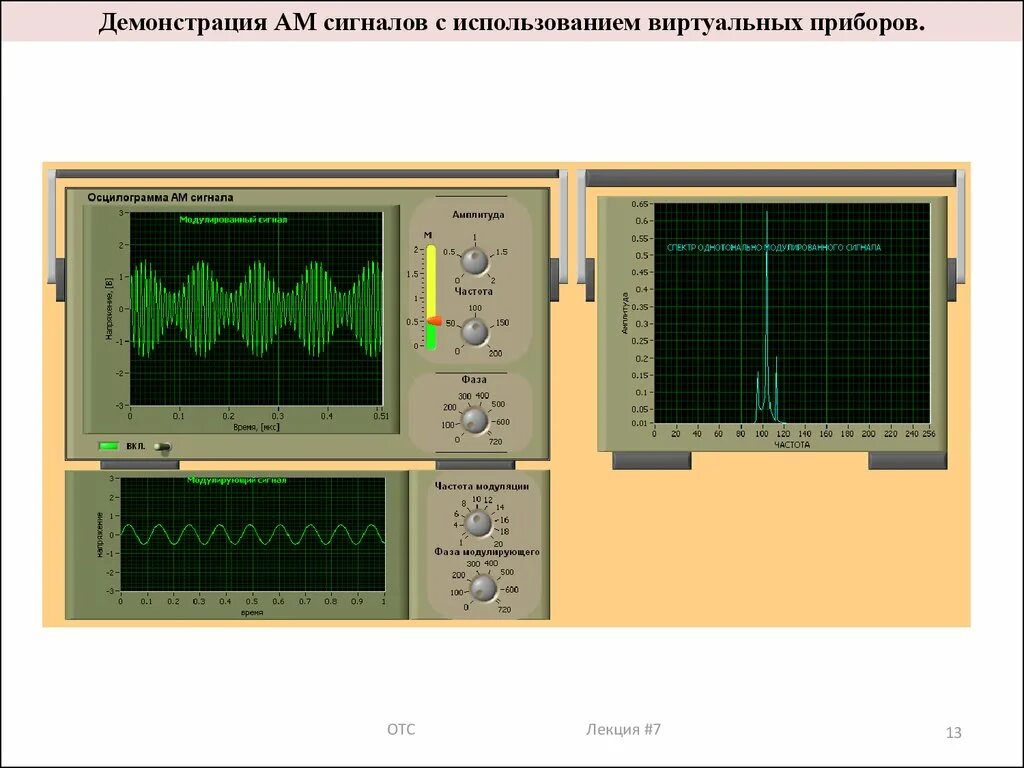
Task: Click the 200 mark on Частота dial
Action: point(496,353)
